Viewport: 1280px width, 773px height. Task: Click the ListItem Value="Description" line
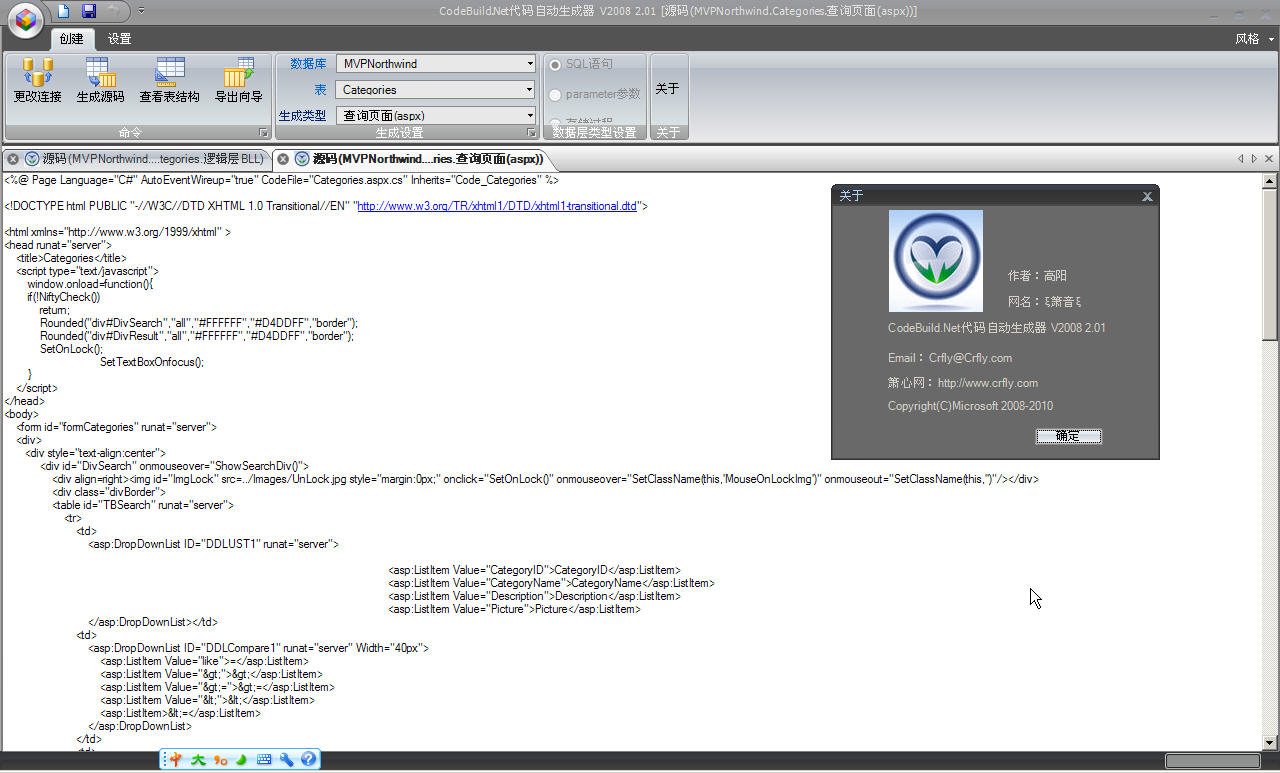[535, 596]
